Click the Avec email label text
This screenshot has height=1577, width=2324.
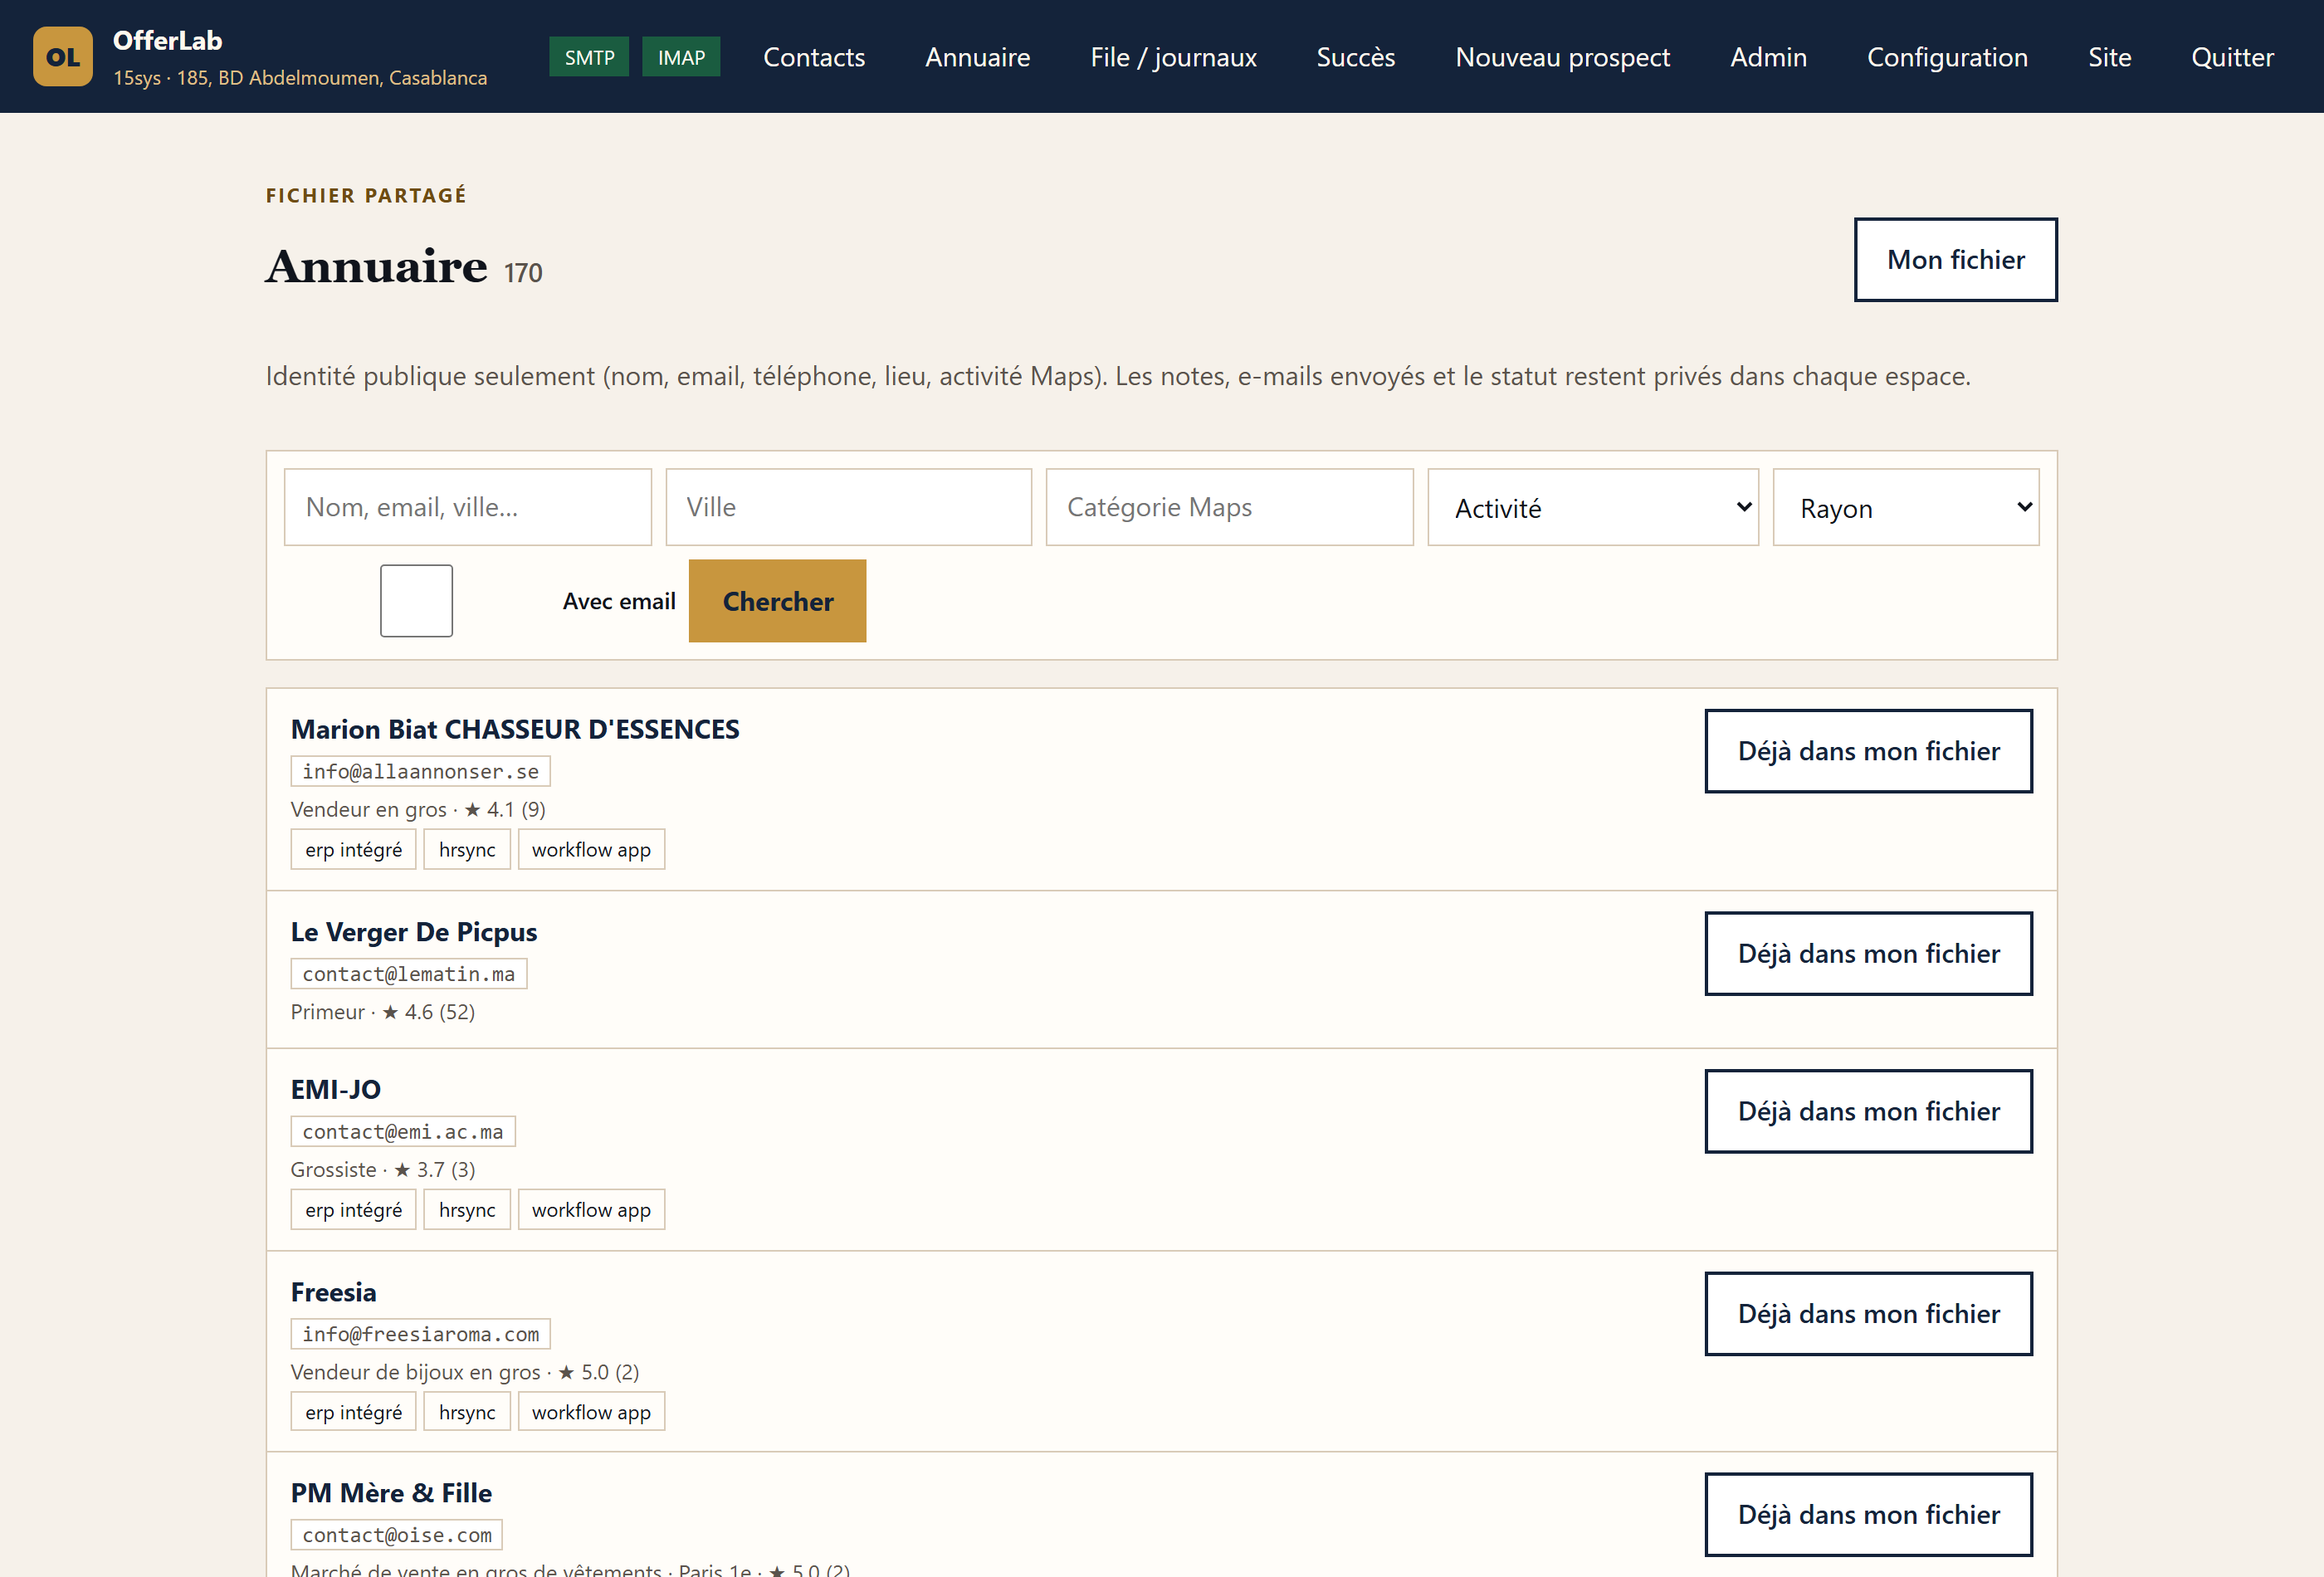click(619, 601)
